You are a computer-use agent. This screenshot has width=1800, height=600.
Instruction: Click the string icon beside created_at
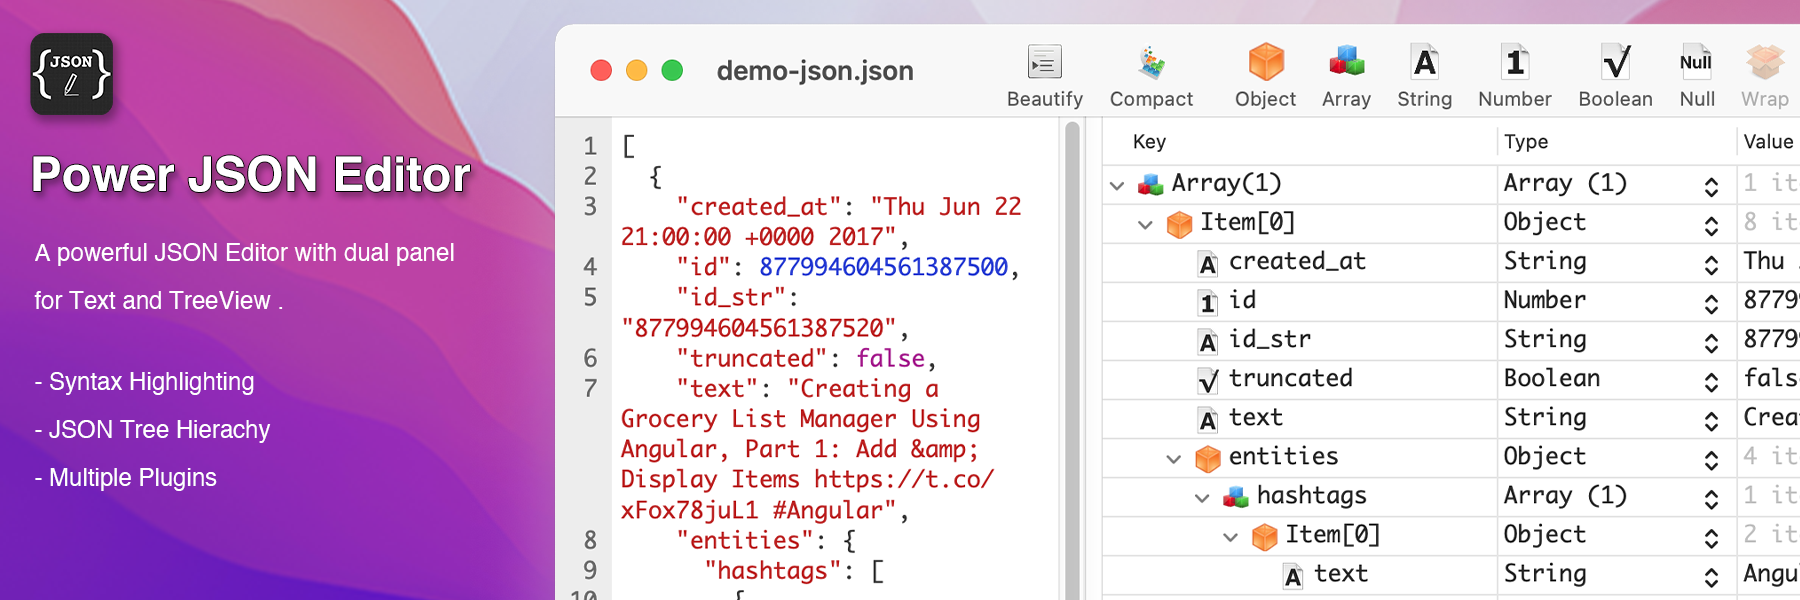1208,263
